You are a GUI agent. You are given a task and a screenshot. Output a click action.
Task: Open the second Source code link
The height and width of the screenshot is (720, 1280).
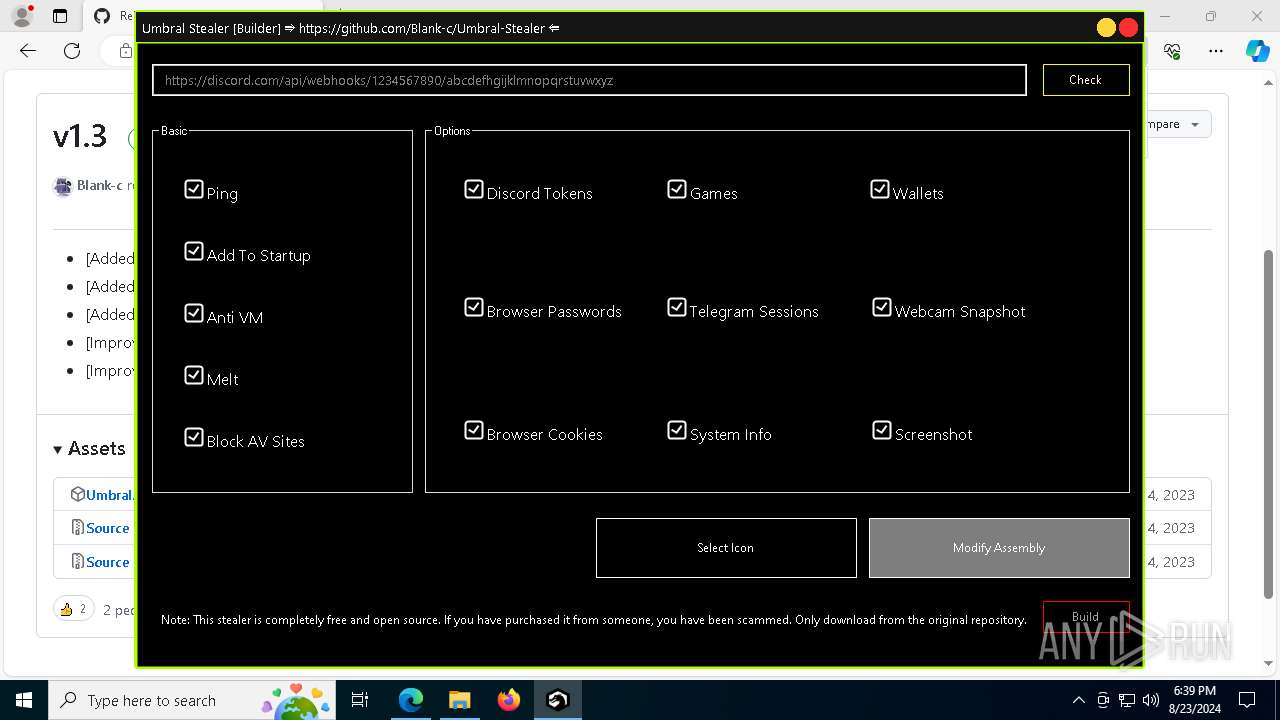pyautogui.click(x=108, y=562)
